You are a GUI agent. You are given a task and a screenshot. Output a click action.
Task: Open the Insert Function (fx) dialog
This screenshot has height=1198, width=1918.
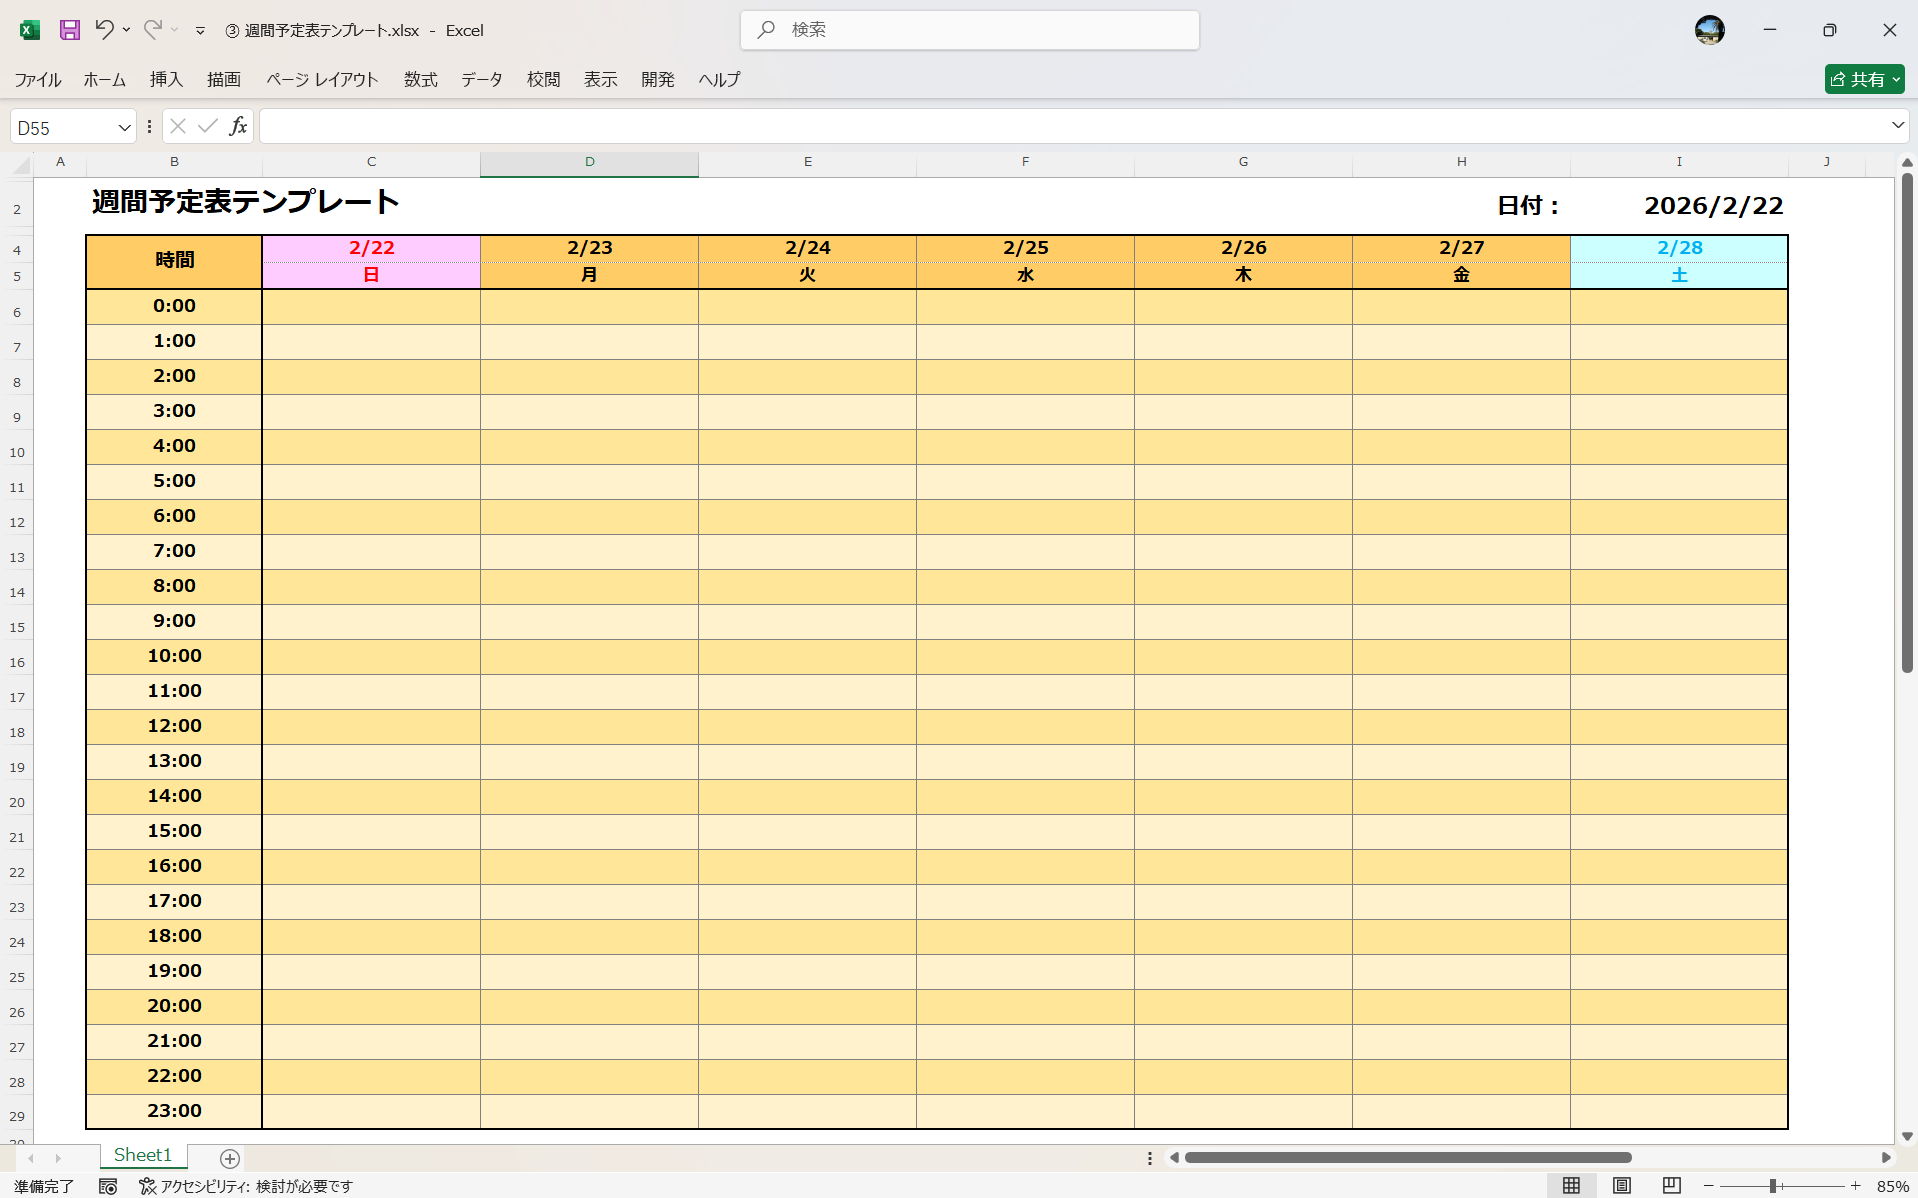click(238, 125)
